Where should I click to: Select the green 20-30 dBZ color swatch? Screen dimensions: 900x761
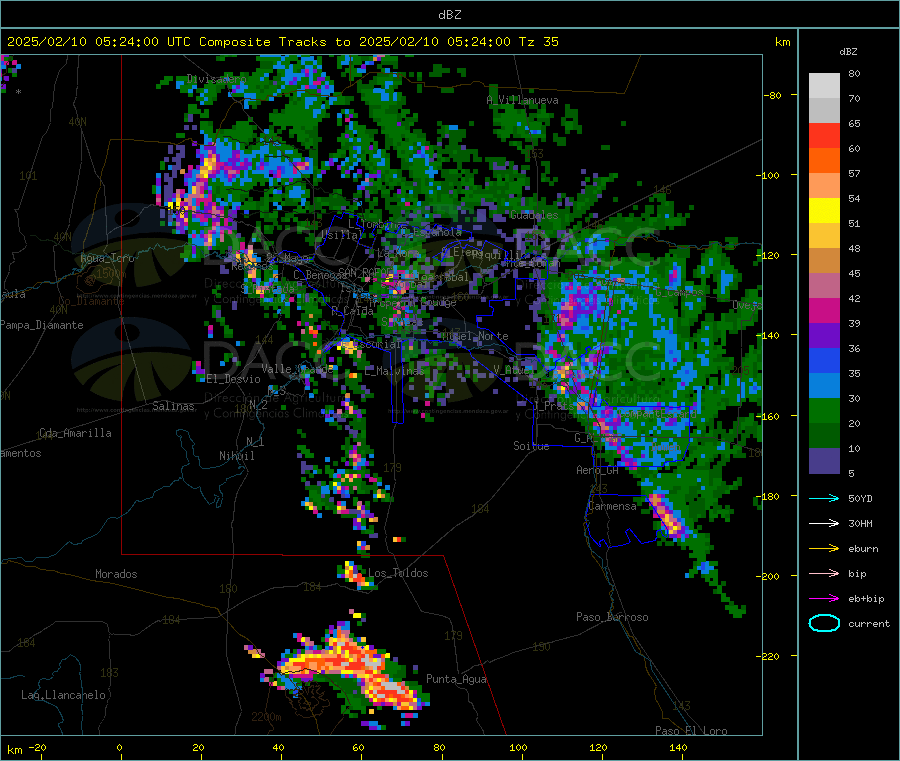point(824,411)
